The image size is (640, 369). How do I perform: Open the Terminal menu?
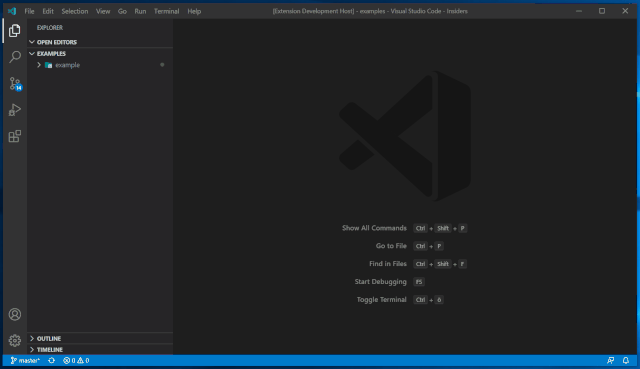[167, 11]
